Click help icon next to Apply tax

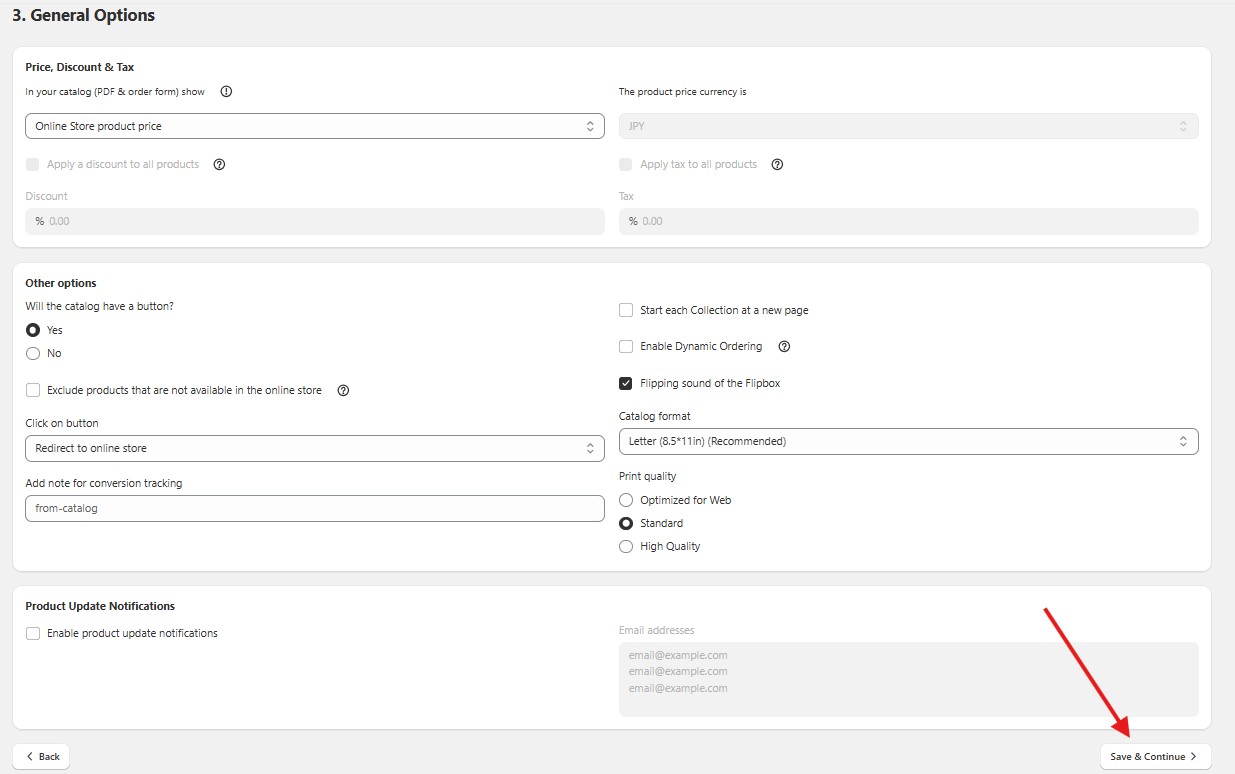point(778,164)
